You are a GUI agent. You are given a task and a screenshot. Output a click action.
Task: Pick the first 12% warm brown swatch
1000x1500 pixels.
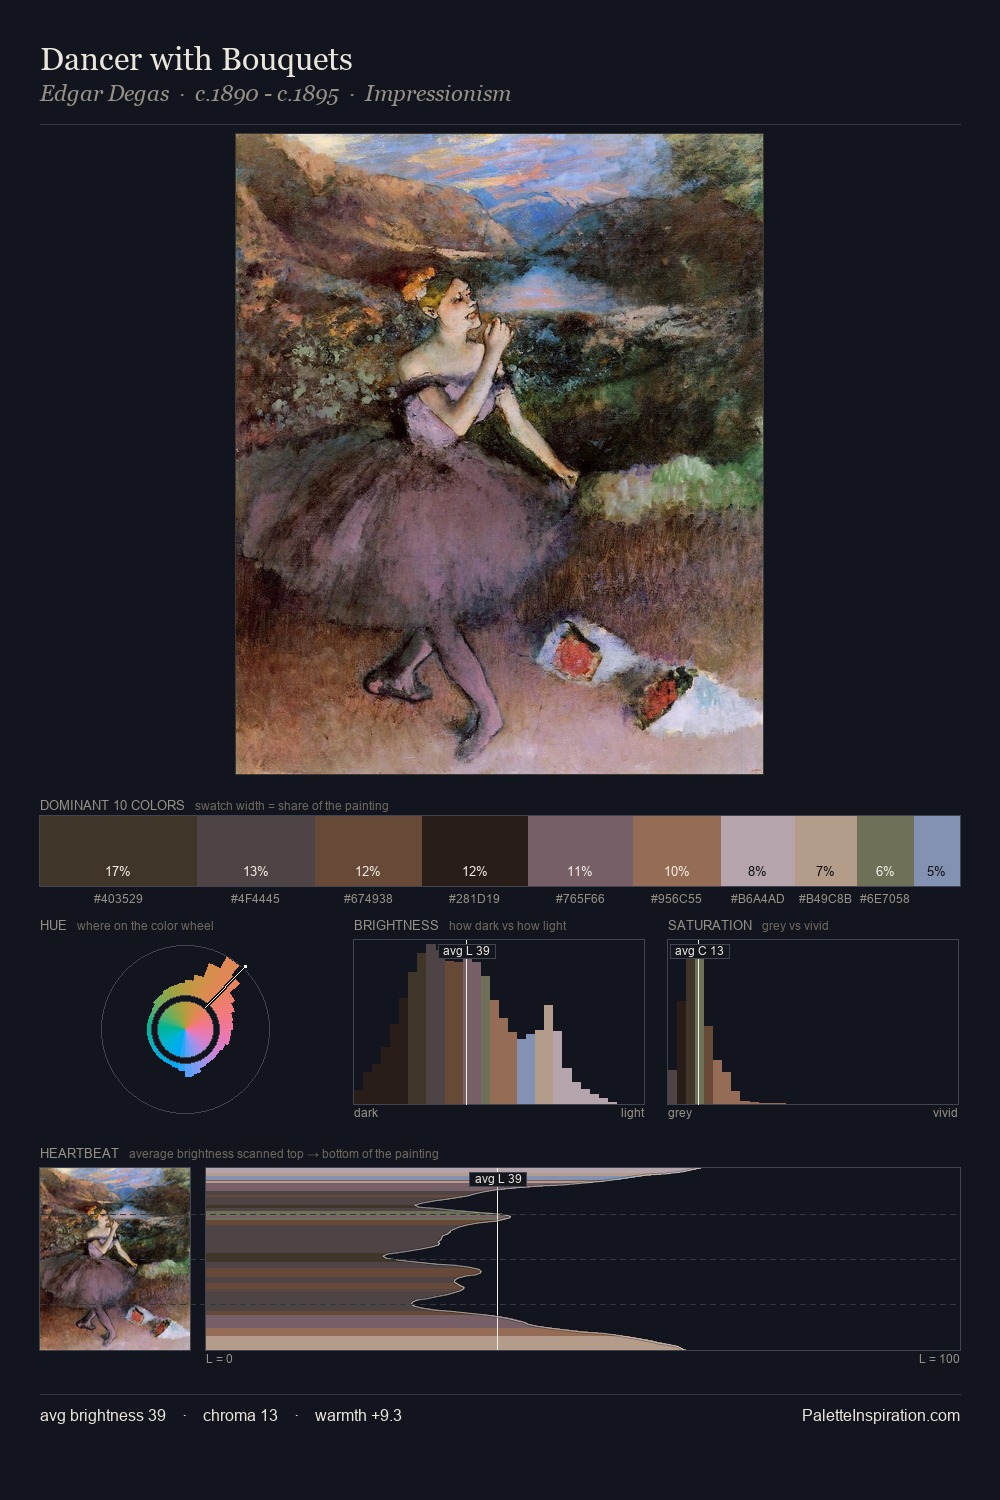[368, 851]
